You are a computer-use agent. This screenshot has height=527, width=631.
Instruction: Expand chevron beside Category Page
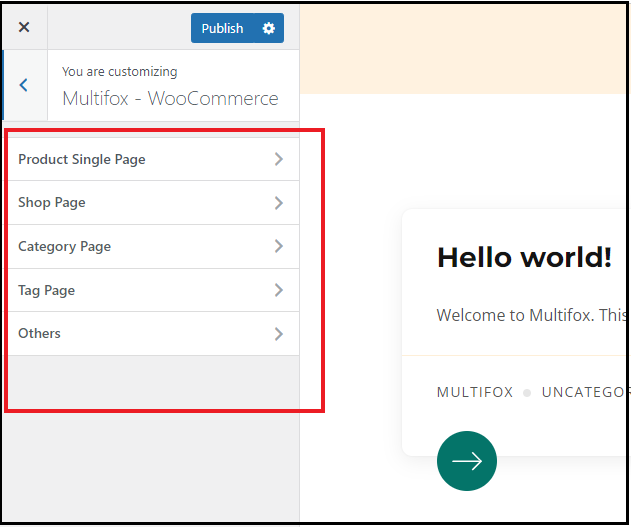coord(278,246)
